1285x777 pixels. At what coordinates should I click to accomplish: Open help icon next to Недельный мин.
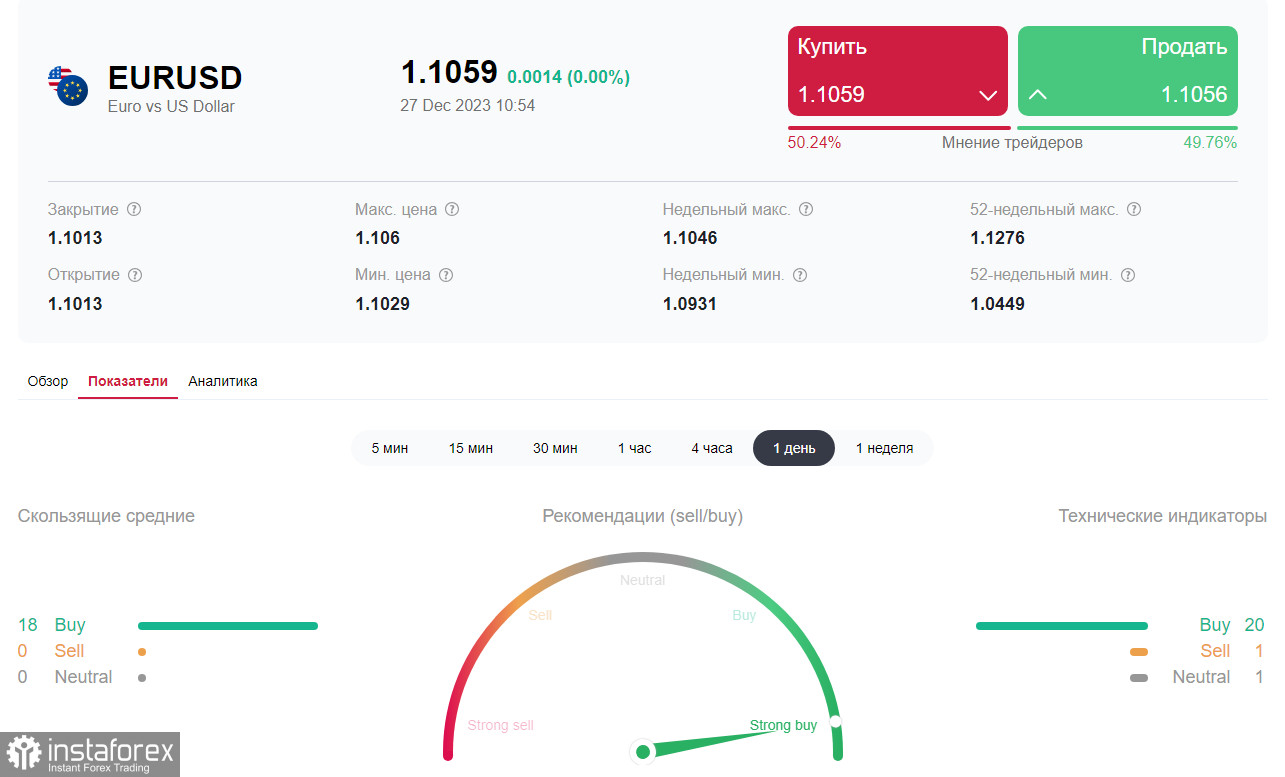(x=799, y=275)
